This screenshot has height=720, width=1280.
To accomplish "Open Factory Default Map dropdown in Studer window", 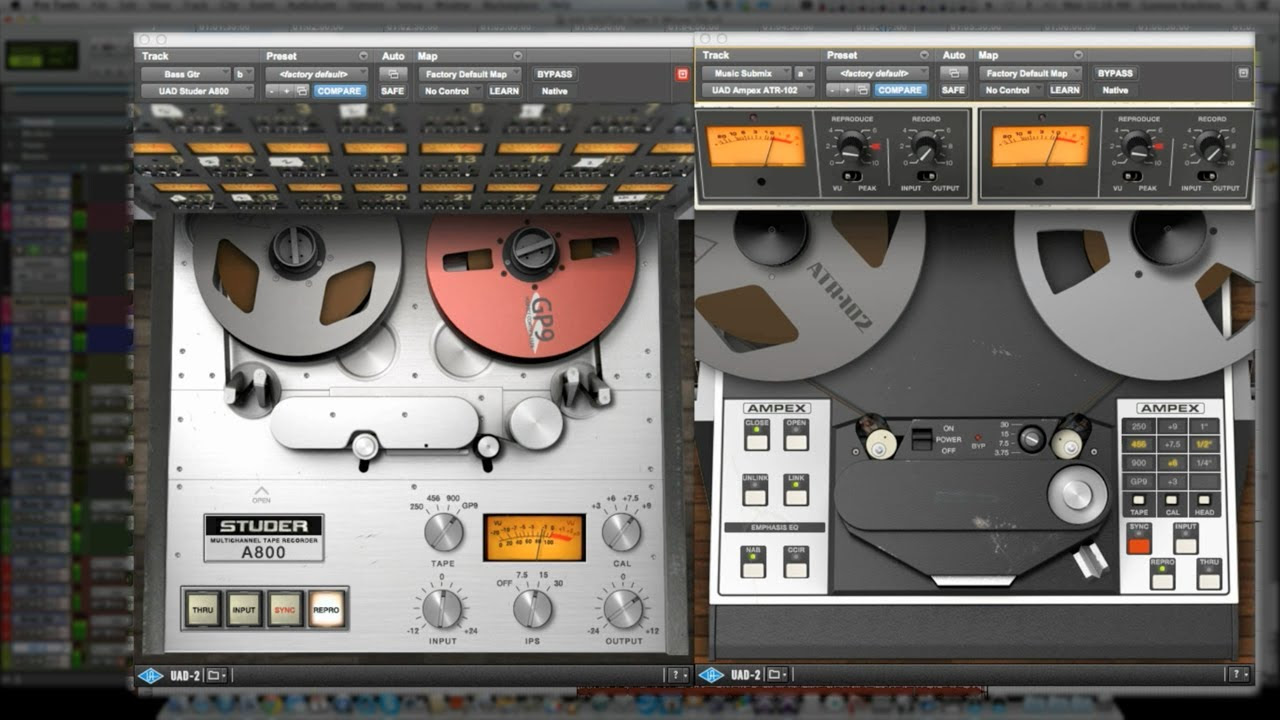I will coord(470,74).
